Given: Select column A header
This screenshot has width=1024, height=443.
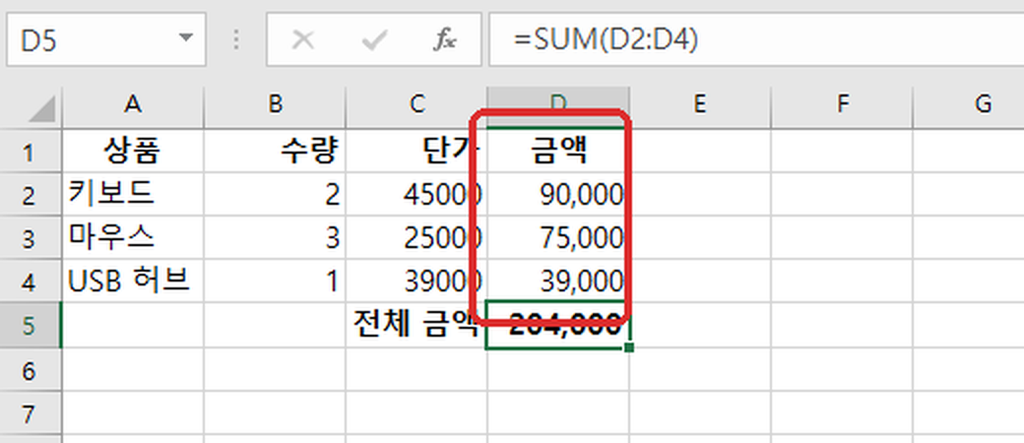Looking at the screenshot, I should point(133,105).
